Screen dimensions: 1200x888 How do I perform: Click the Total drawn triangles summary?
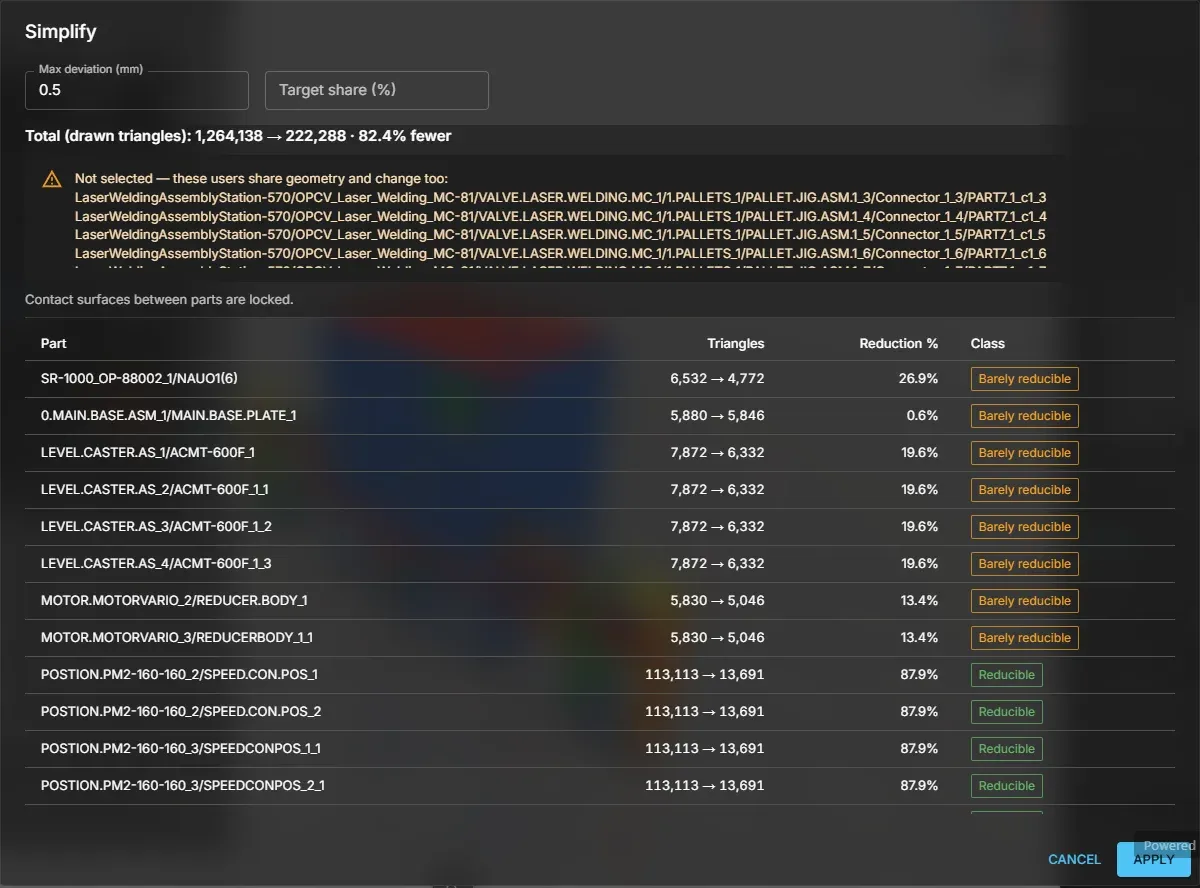(238, 136)
